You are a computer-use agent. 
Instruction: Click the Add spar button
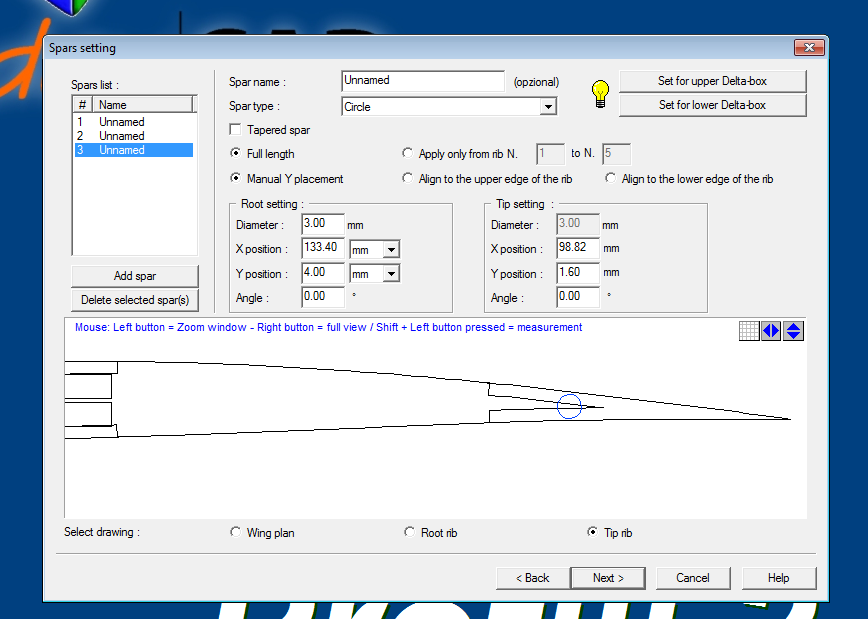click(x=135, y=276)
